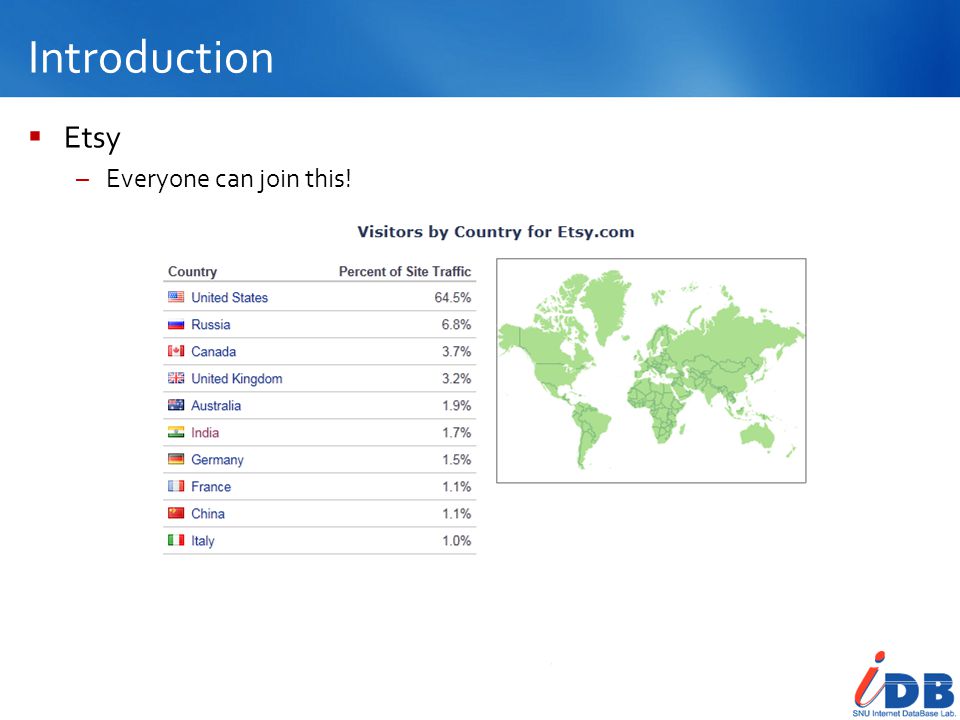Click the United States flag icon

tap(176, 297)
